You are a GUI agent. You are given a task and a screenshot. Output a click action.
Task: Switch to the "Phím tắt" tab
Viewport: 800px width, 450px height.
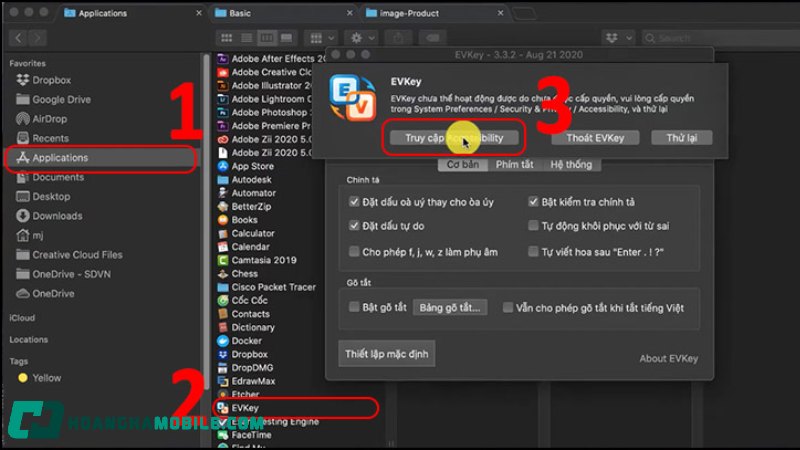[x=514, y=164]
